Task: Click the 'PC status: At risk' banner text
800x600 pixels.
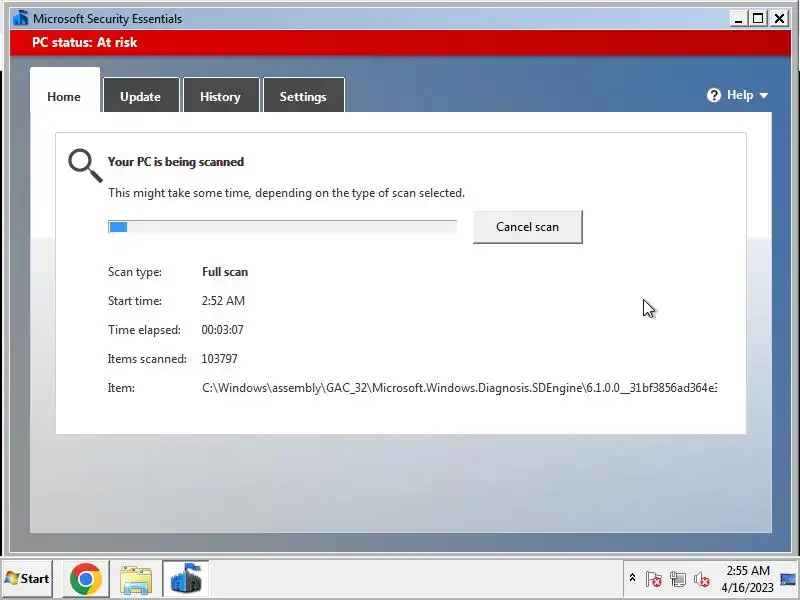Action: (85, 42)
